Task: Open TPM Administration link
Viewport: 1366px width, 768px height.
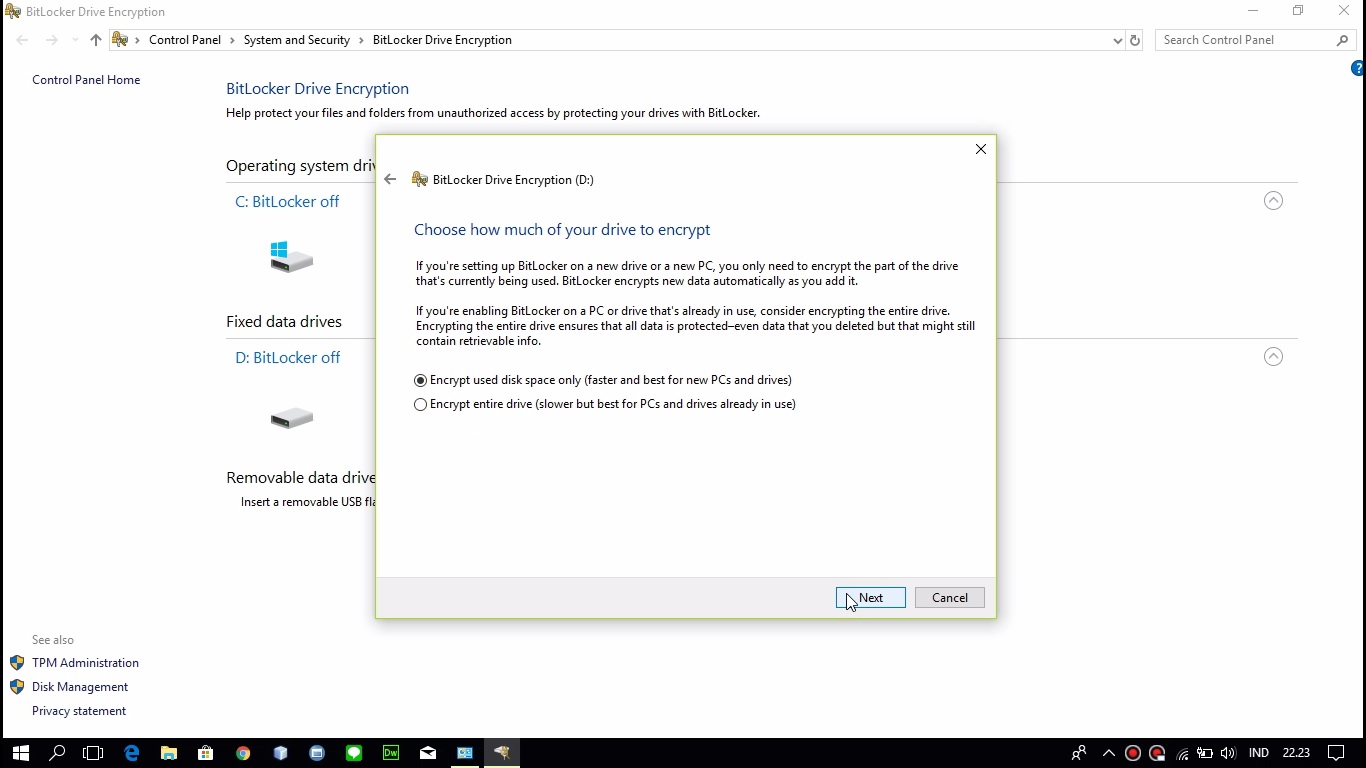Action: point(85,663)
